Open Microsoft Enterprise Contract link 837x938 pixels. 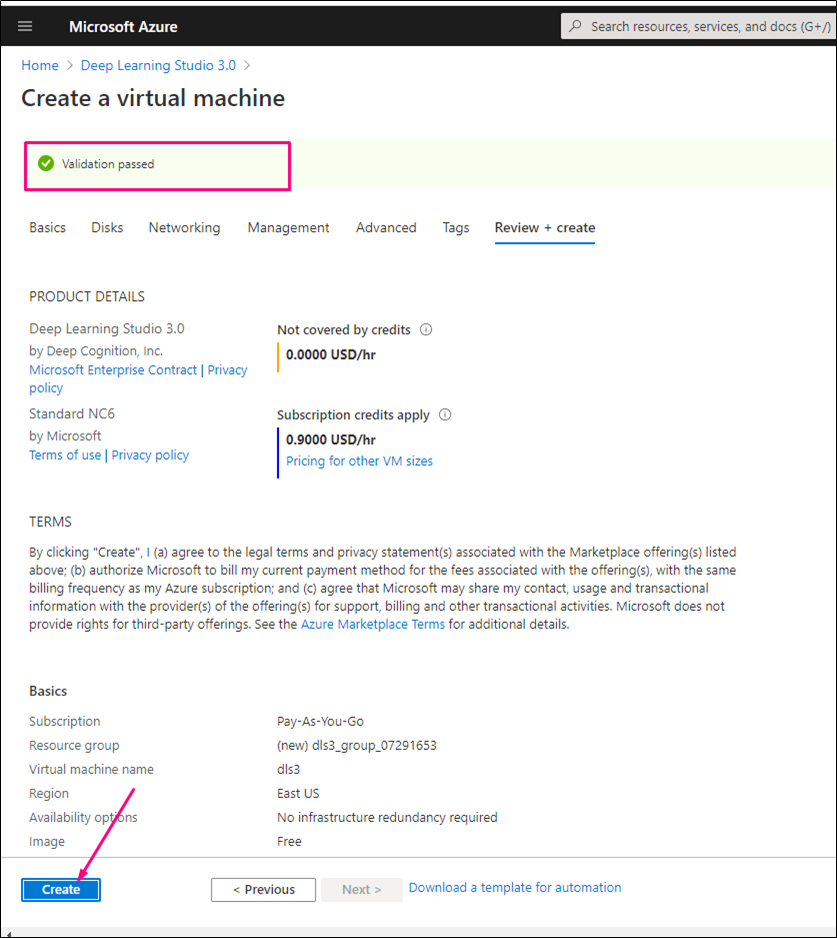click(113, 370)
